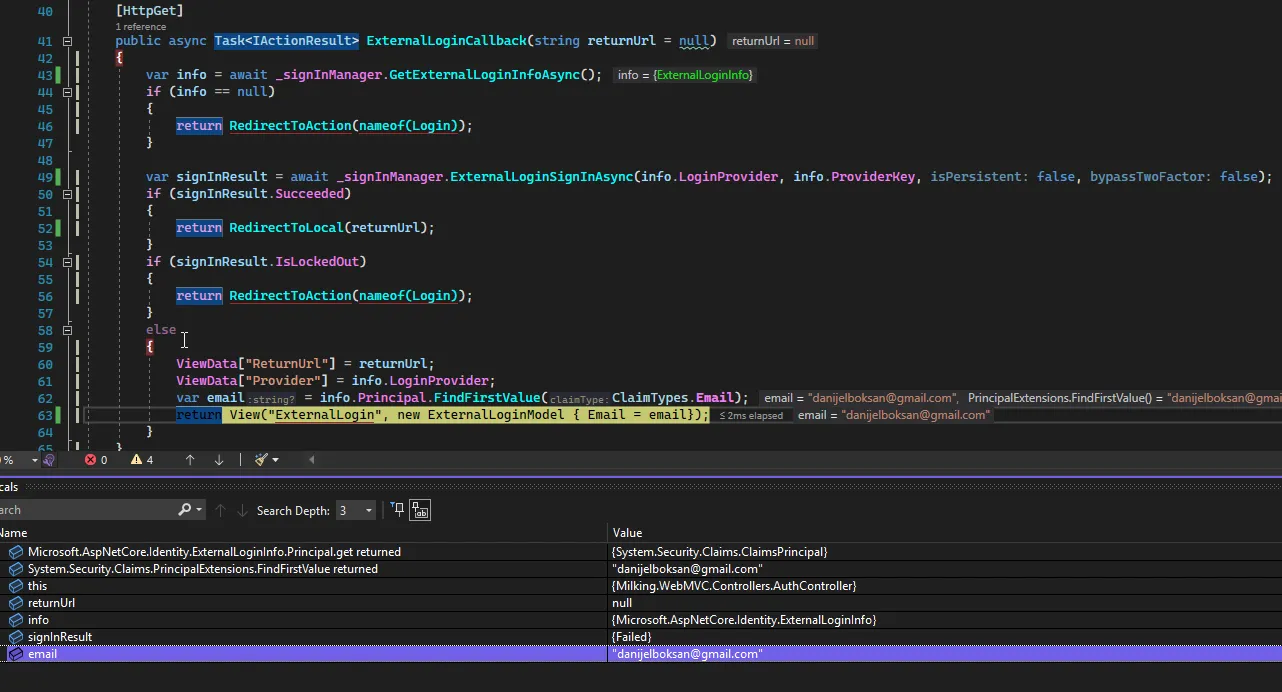The image size is (1282, 692).
Task: Click the '1 reference' CodeLens link
Action: click(140, 26)
